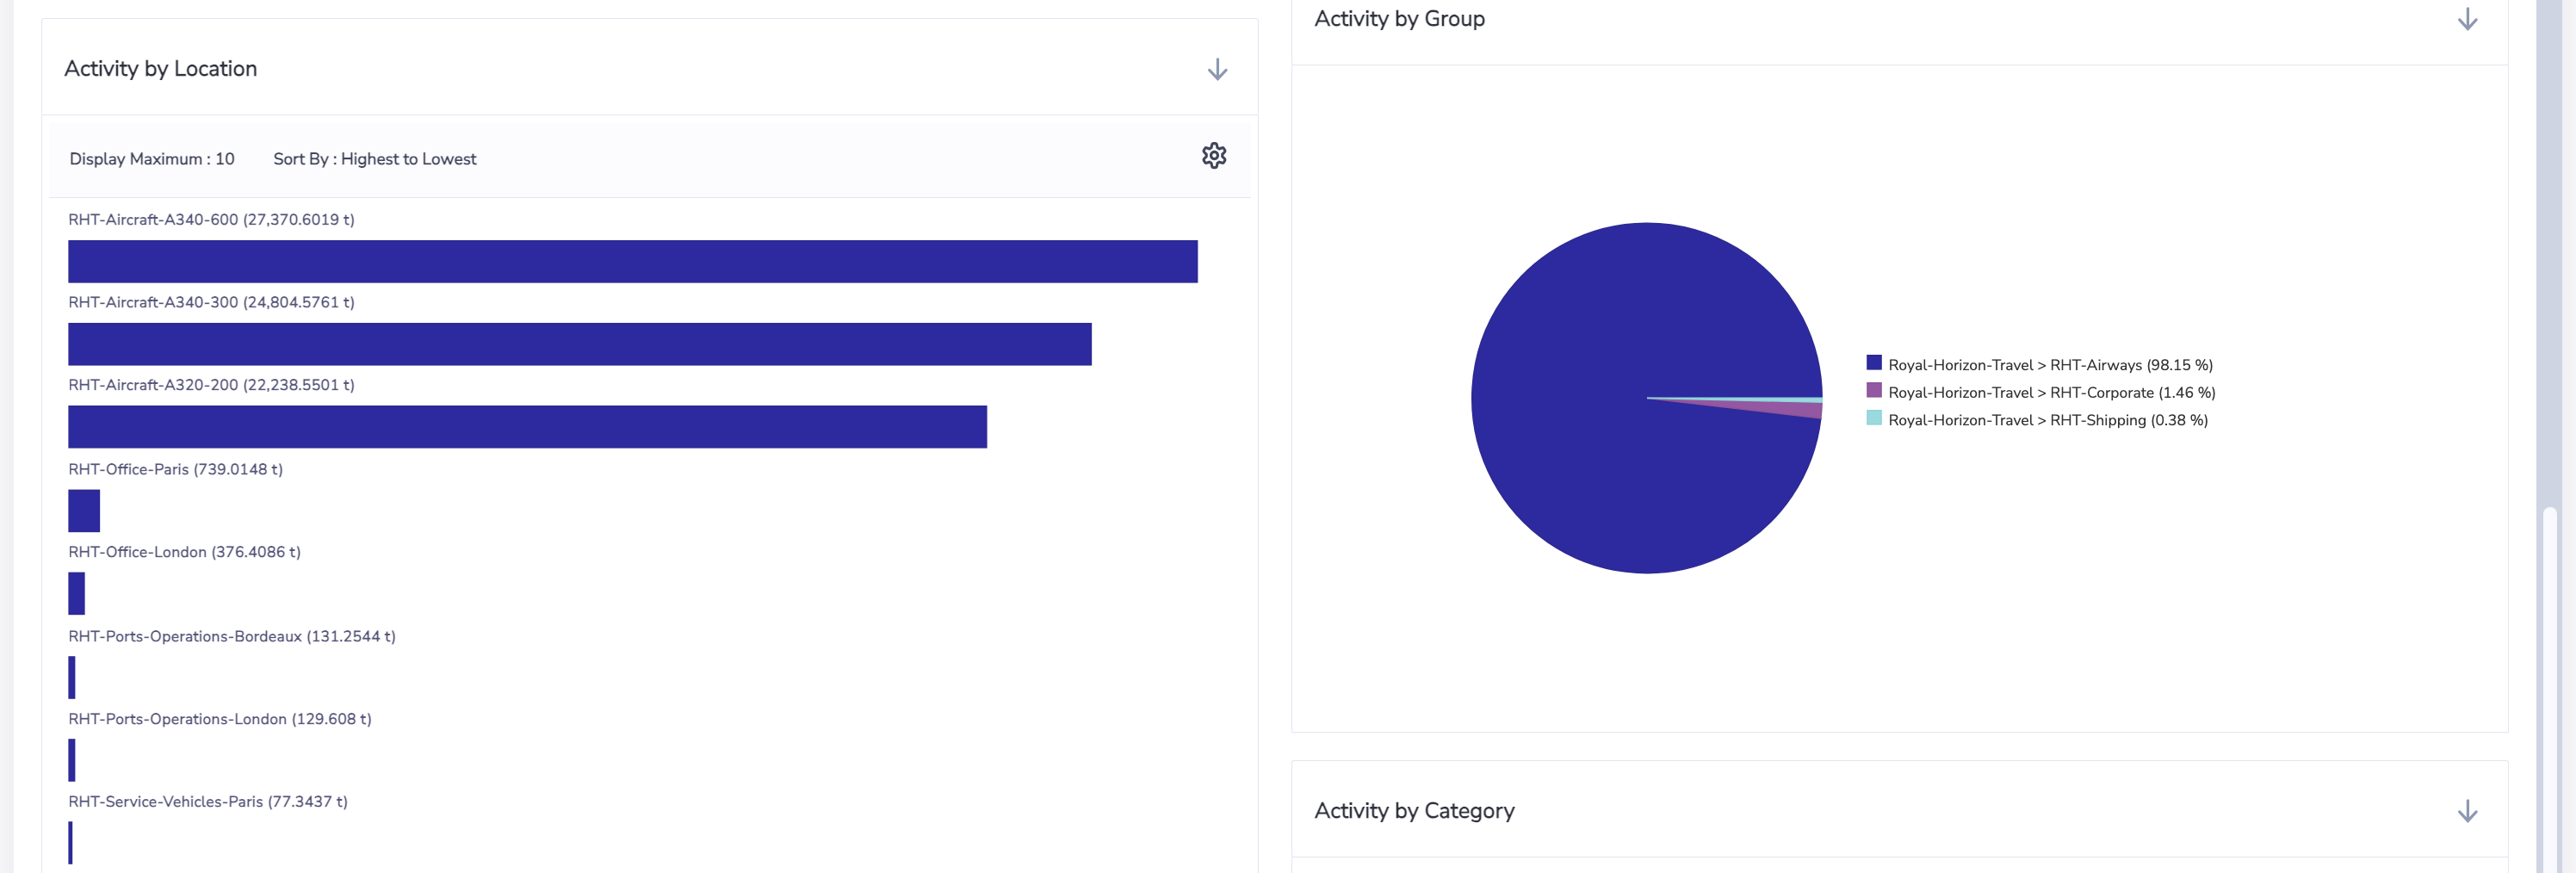Open Activity by Location settings gear
Viewport: 2576px width, 873px height.
(1214, 156)
